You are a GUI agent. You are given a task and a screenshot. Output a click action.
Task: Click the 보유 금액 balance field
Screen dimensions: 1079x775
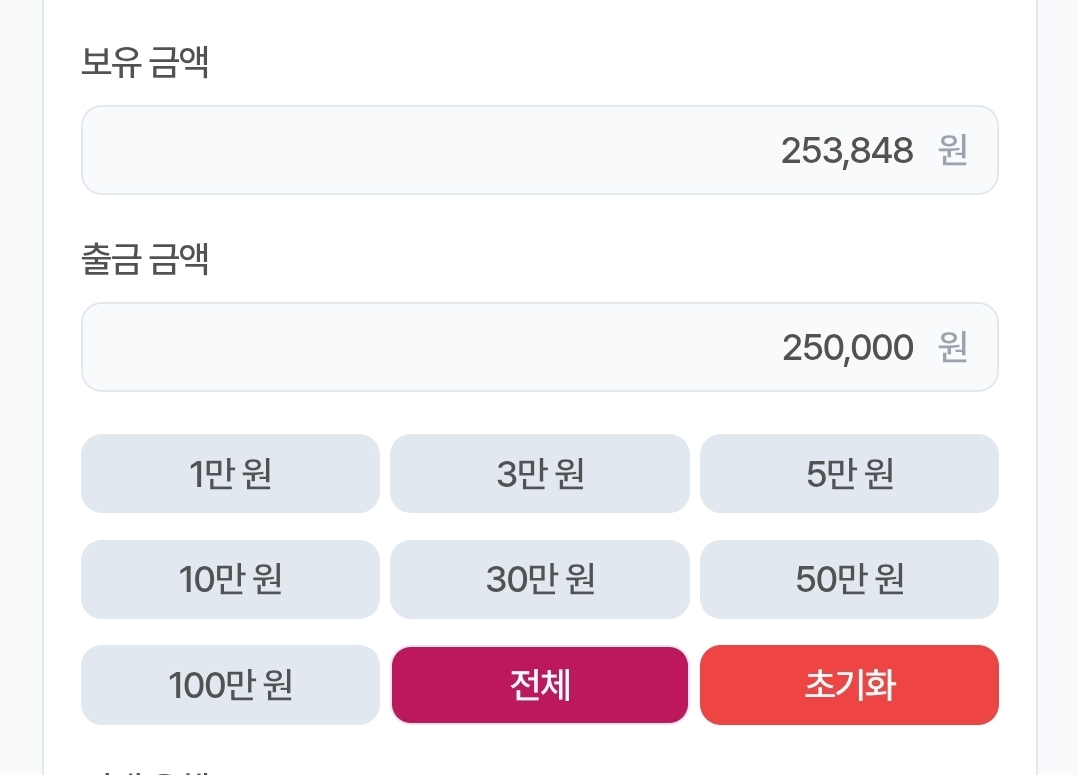[540, 150]
